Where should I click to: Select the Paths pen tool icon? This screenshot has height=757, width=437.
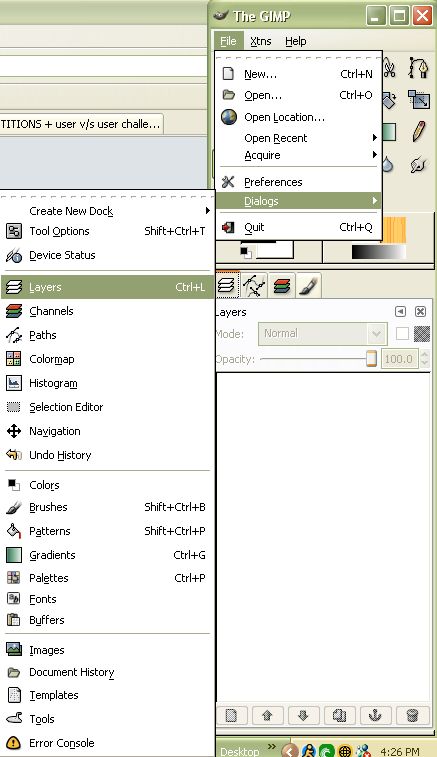coord(418,68)
